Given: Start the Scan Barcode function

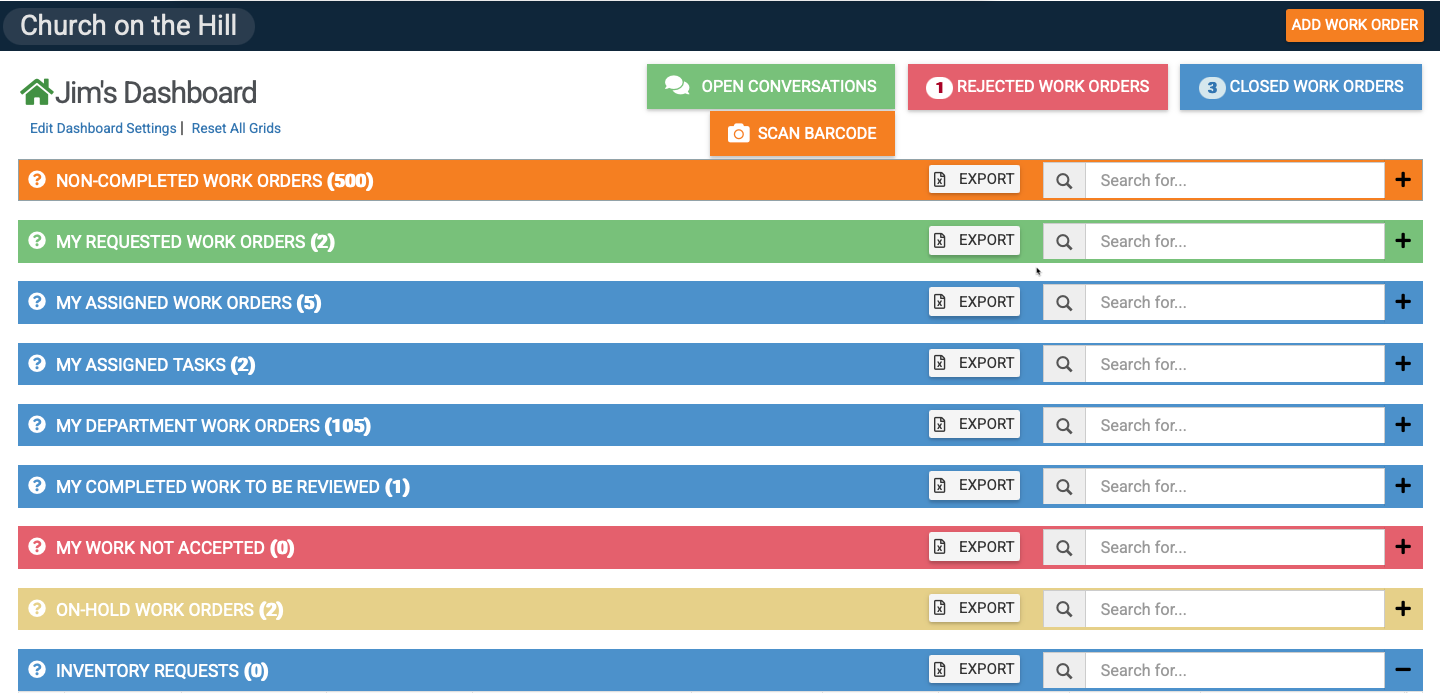Looking at the screenshot, I should [802, 134].
